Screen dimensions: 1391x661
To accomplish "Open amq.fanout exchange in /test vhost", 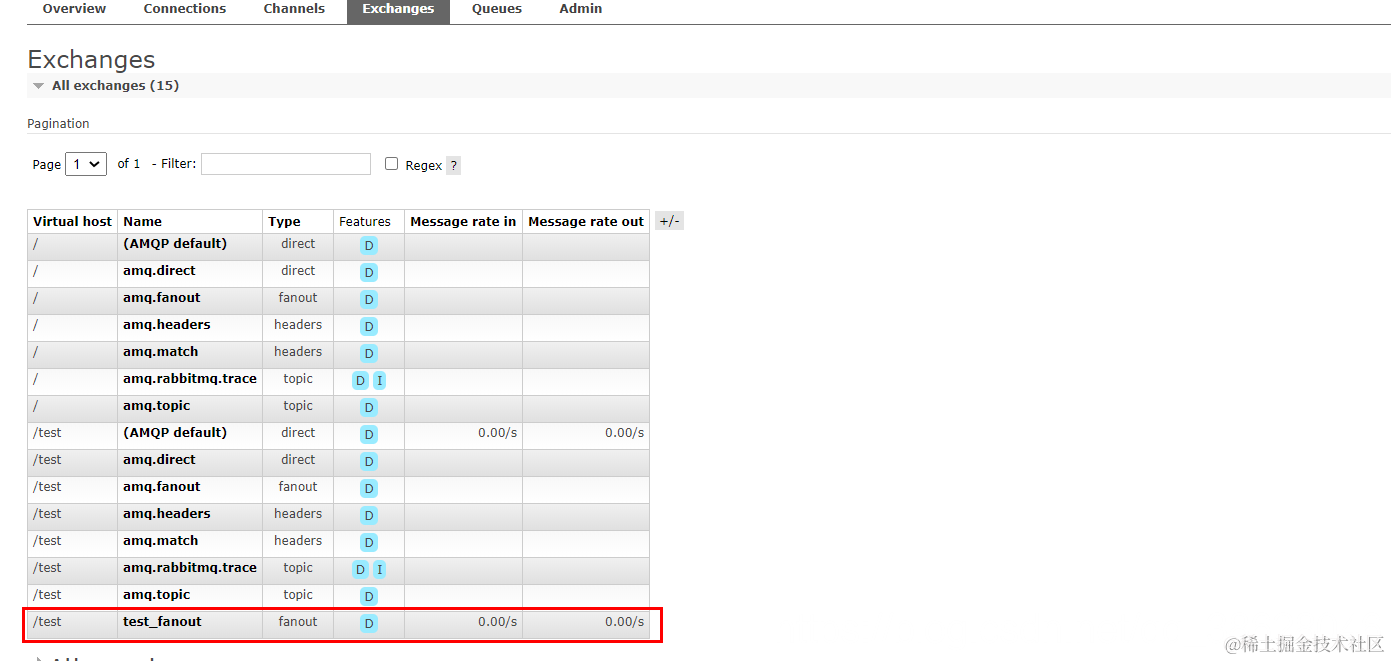I will (x=161, y=487).
